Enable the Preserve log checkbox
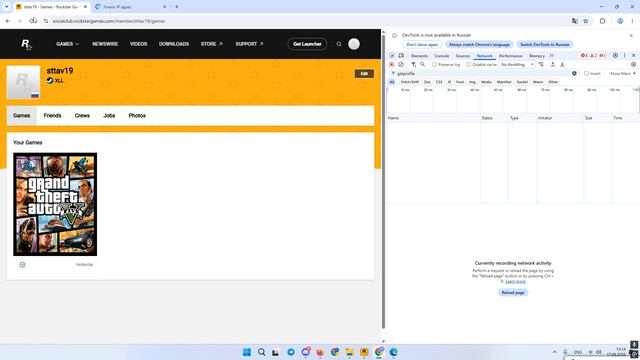 (434, 64)
